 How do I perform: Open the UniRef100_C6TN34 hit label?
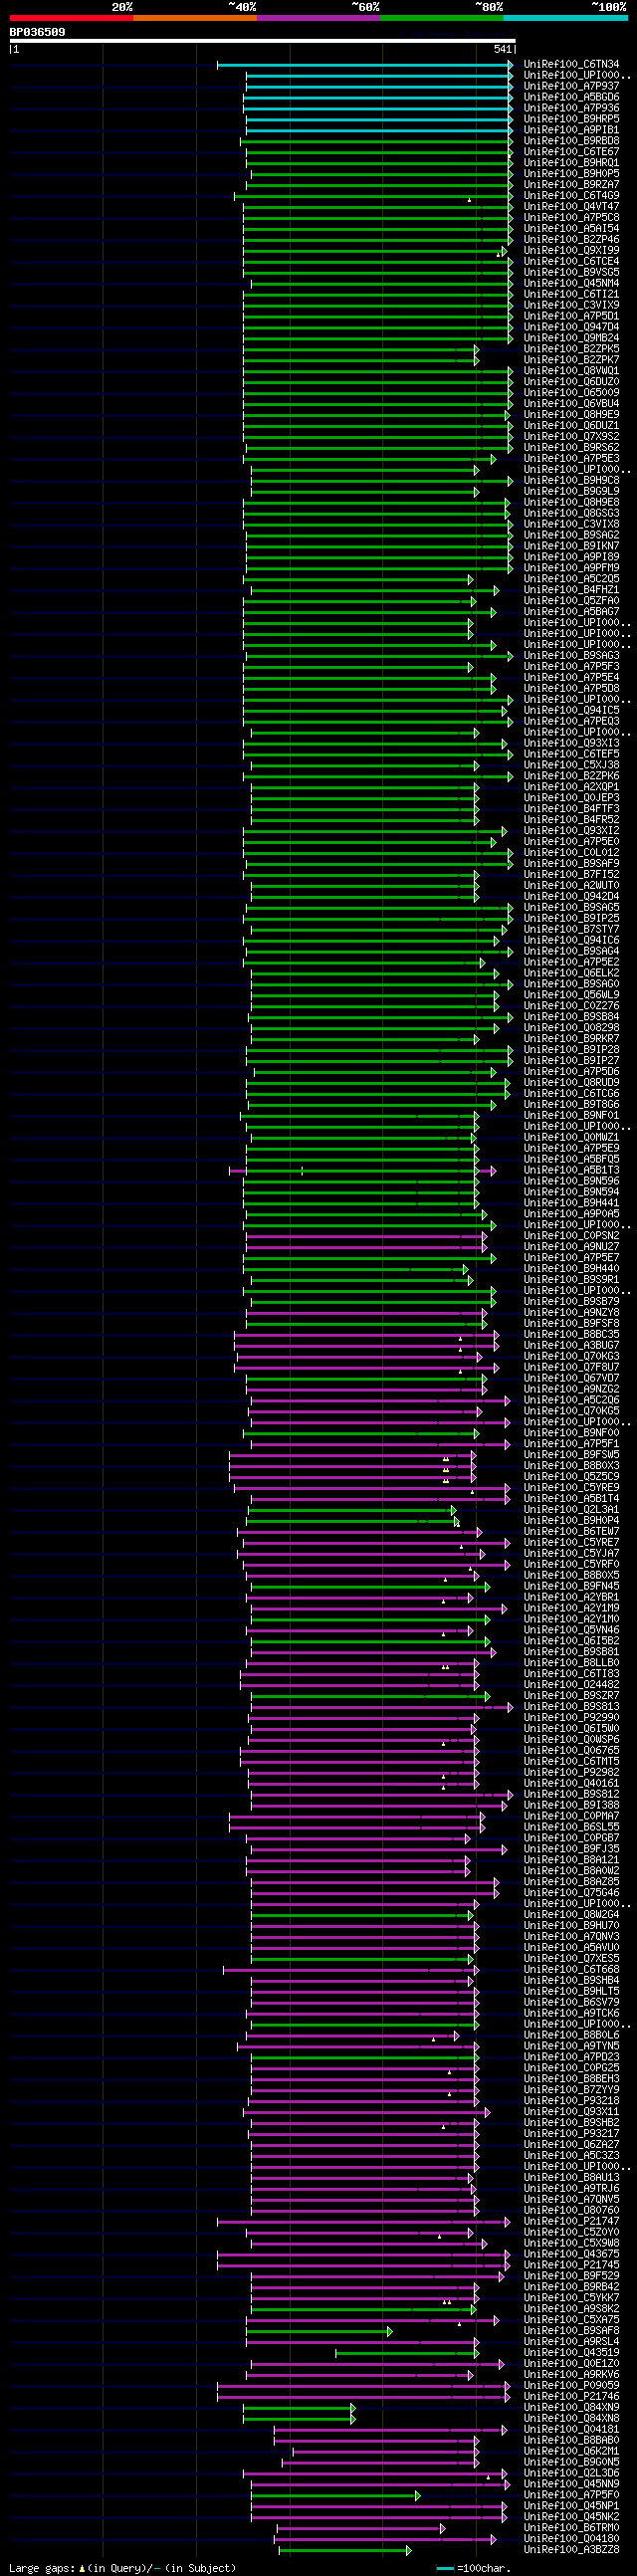(x=571, y=65)
